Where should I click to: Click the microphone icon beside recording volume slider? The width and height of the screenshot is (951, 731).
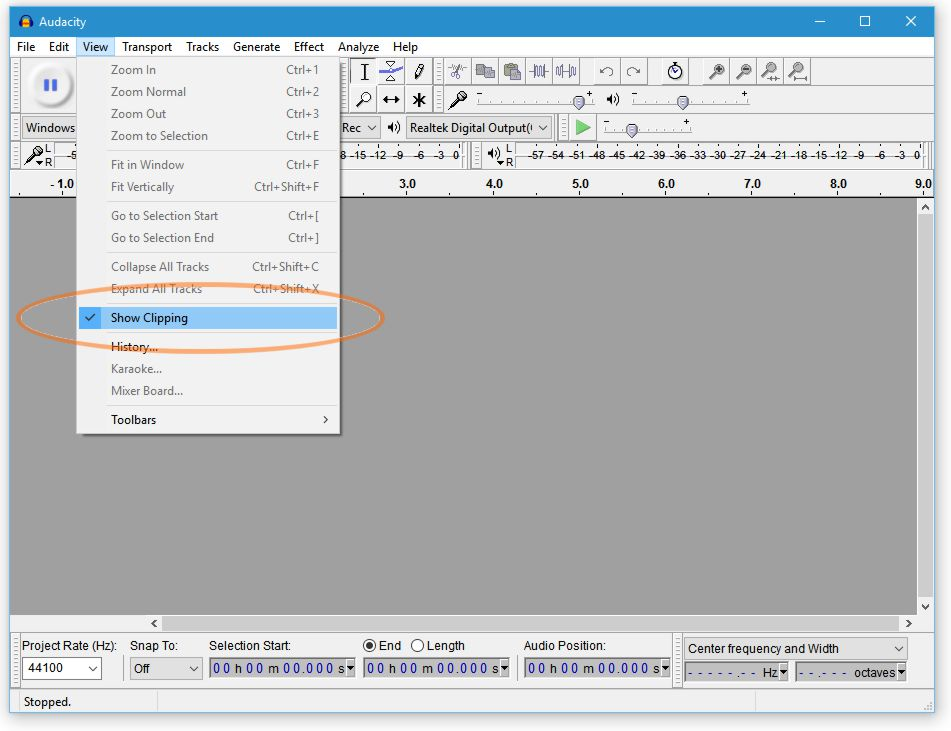click(457, 99)
